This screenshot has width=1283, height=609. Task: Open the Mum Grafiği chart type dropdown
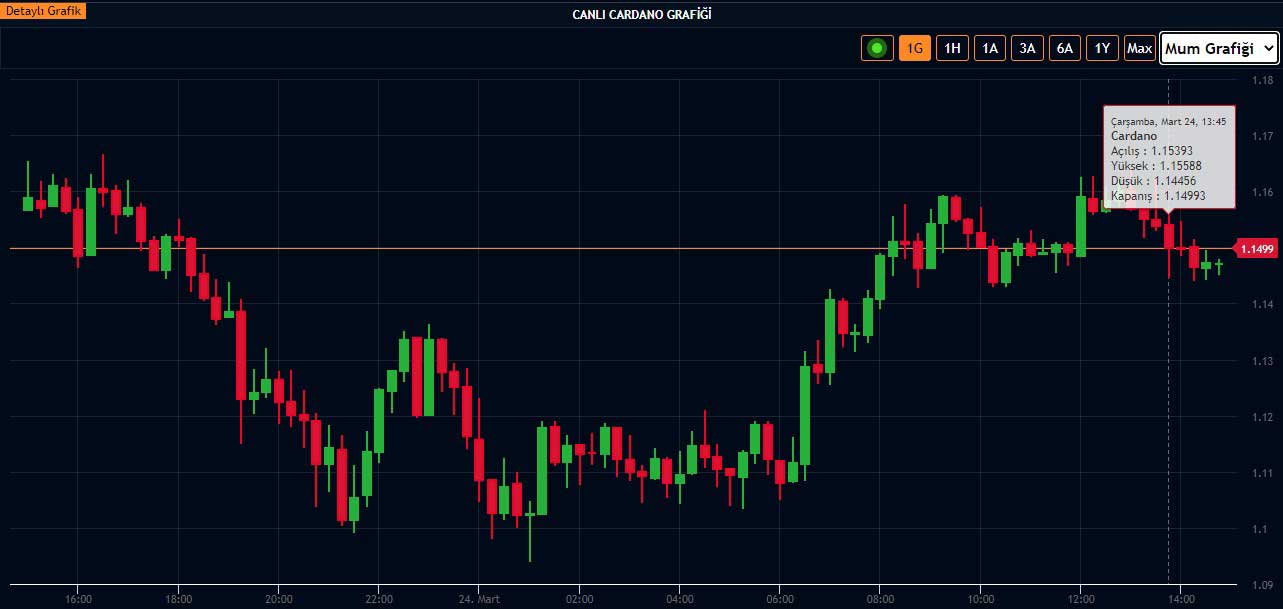[1219, 49]
